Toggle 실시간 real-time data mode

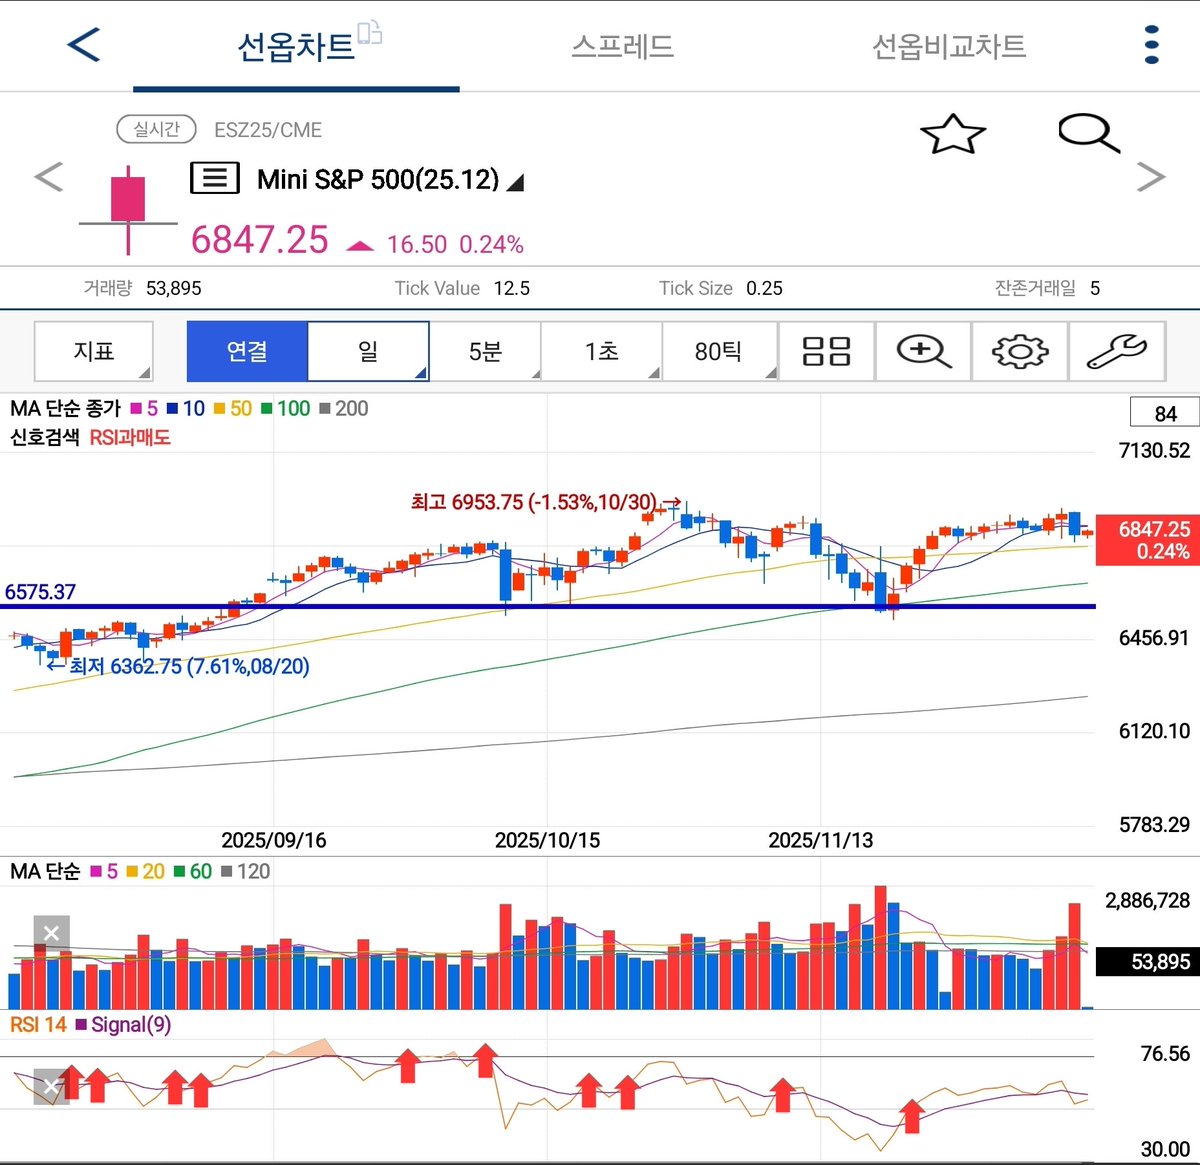click(x=155, y=130)
